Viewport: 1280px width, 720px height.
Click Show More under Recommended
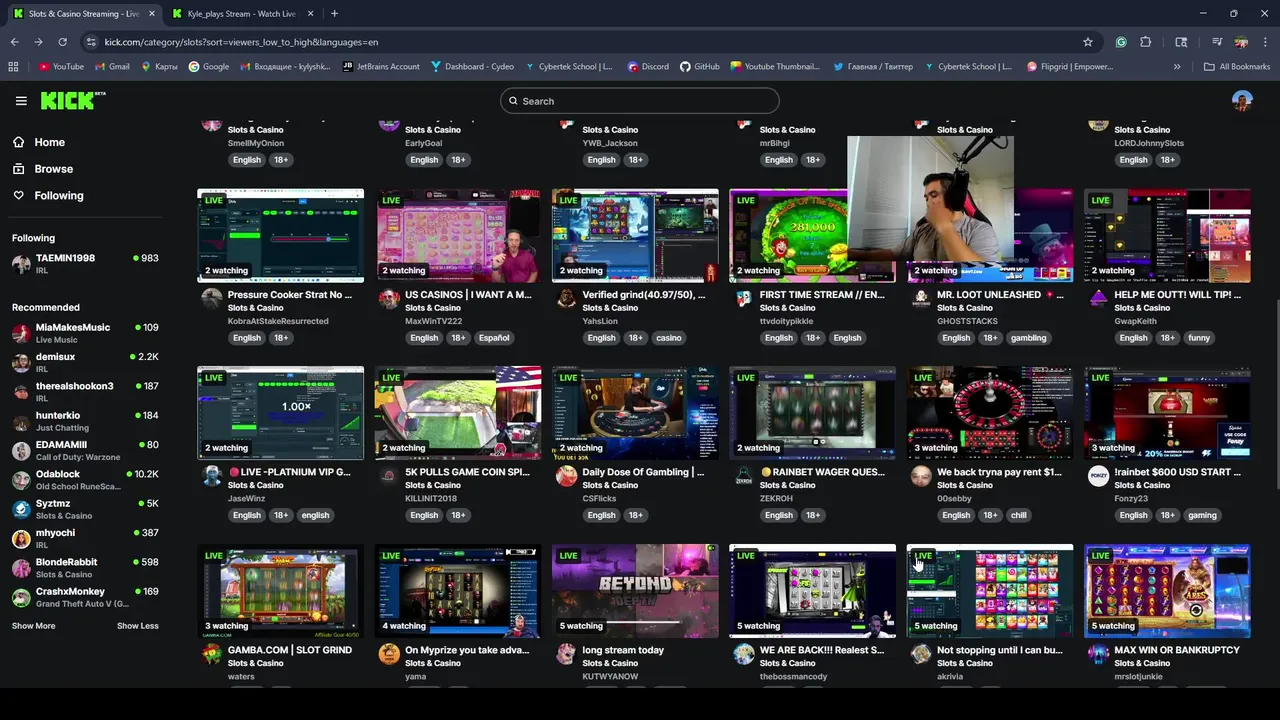pos(33,626)
